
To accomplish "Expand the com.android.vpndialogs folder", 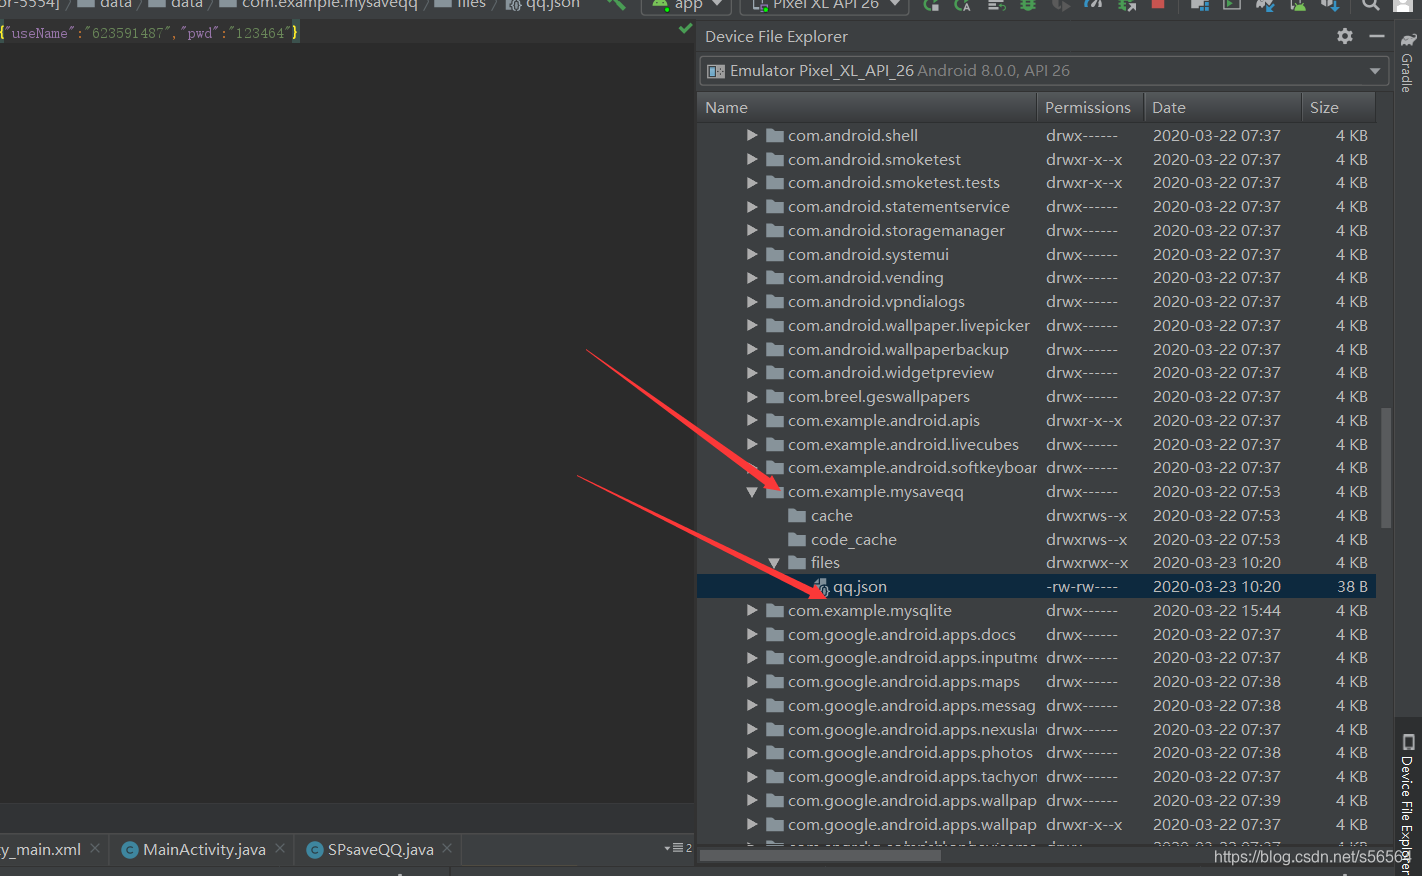I will point(752,302).
